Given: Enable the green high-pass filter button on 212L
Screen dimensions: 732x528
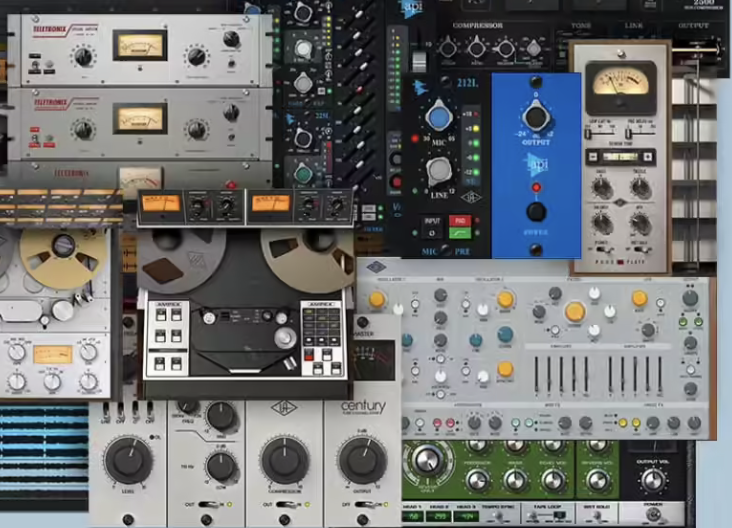Looking at the screenshot, I should (x=460, y=233).
